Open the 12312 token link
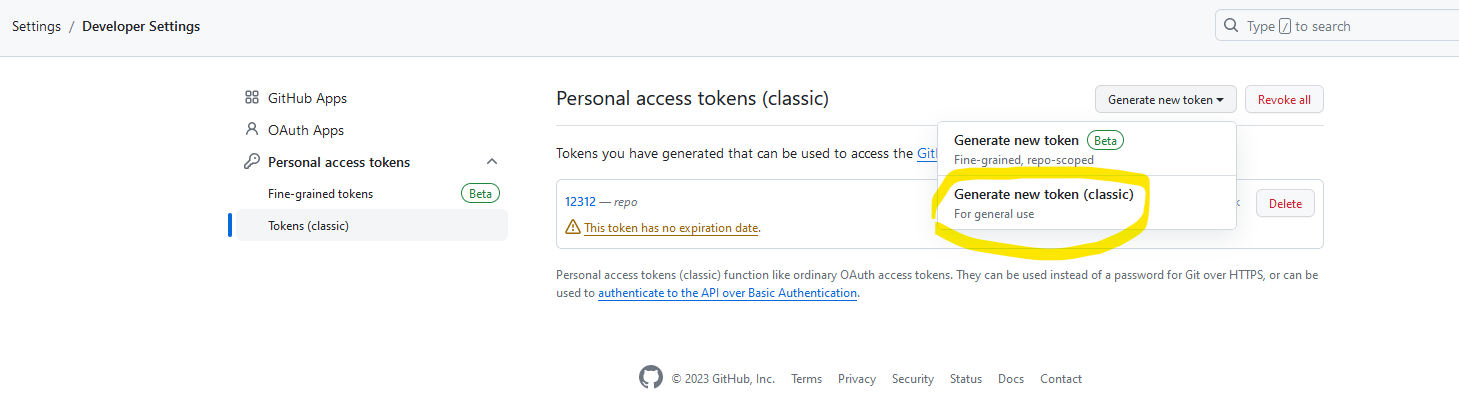1459x416 pixels. [580, 202]
